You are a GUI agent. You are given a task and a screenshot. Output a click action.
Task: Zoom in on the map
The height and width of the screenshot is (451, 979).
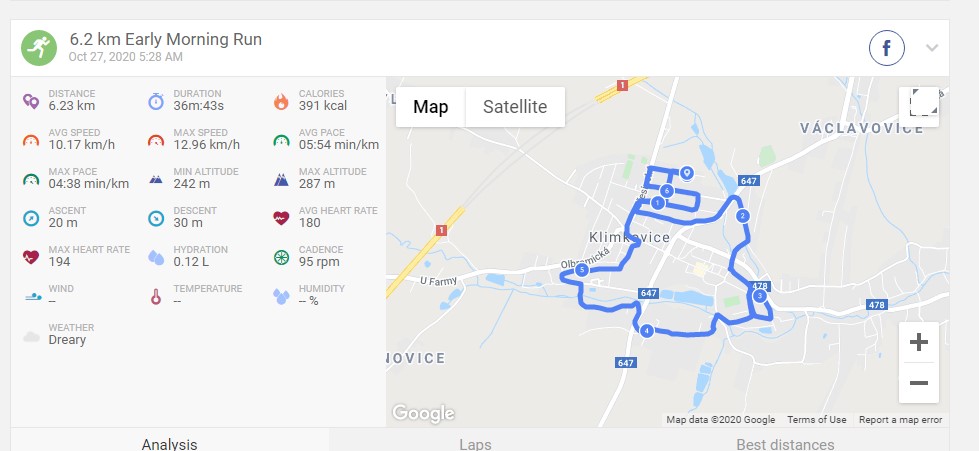(x=918, y=342)
